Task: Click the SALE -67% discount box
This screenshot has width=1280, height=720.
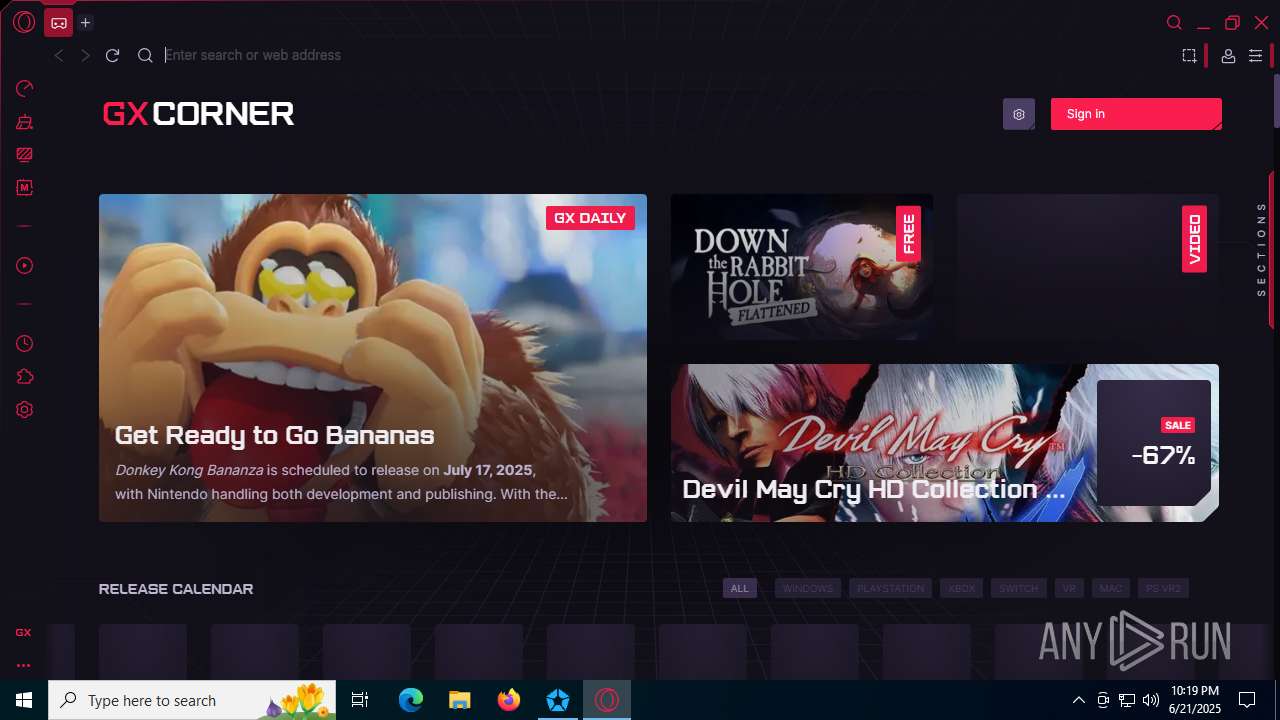Action: [x=1154, y=443]
